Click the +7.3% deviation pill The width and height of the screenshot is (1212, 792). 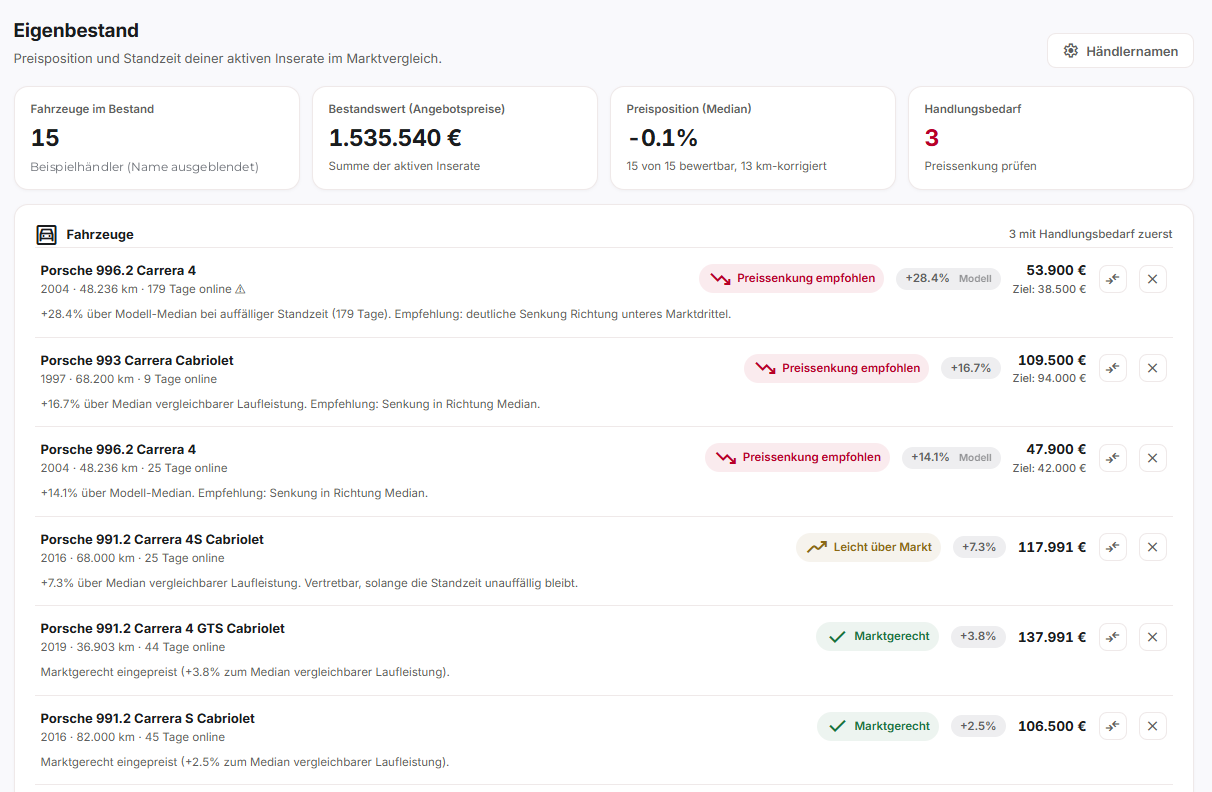pyautogui.click(x=979, y=547)
